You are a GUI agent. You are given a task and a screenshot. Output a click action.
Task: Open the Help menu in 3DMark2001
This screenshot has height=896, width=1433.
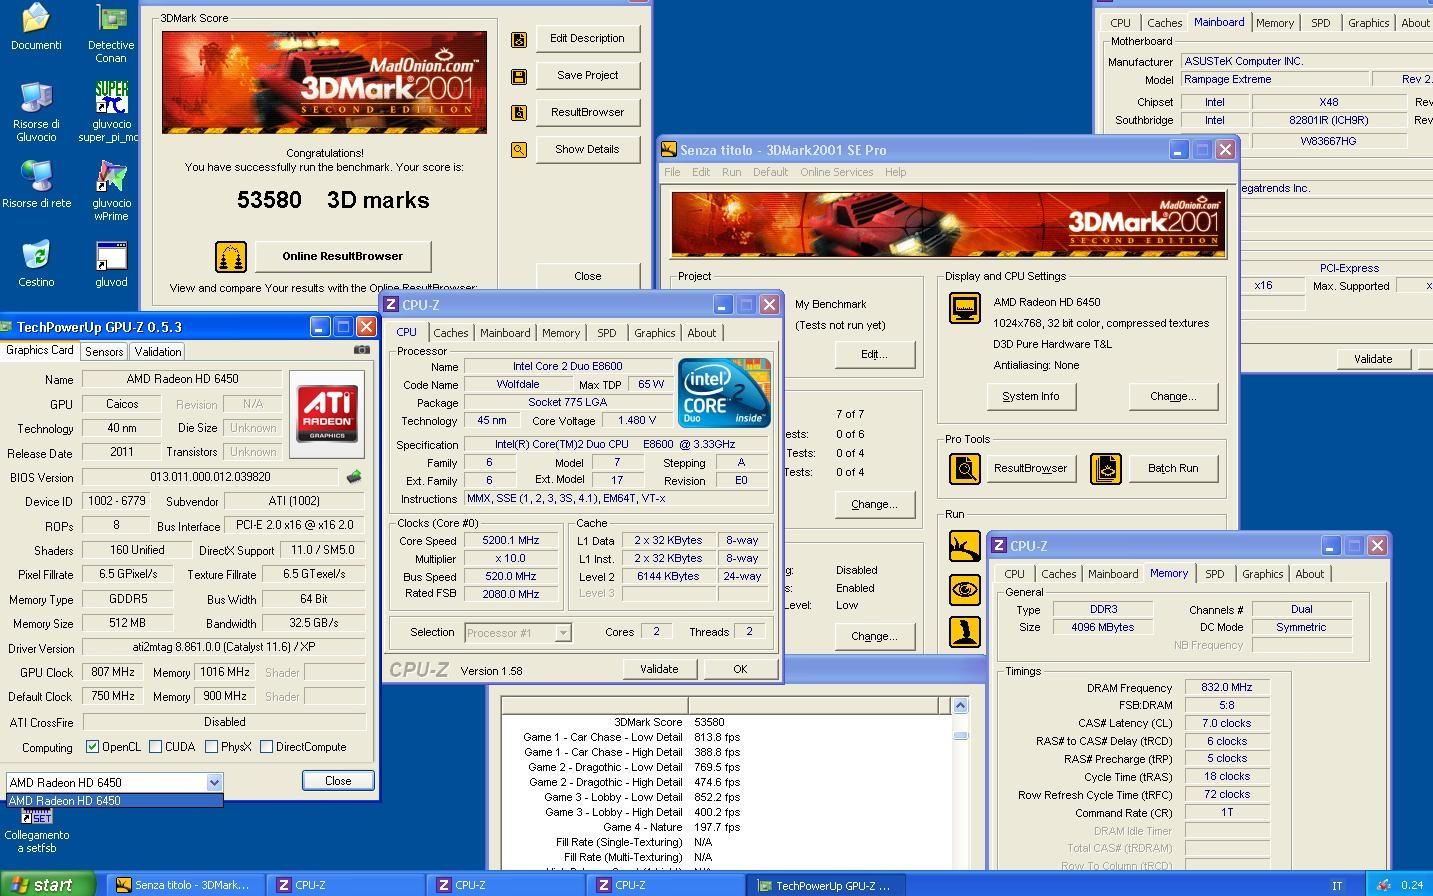click(x=895, y=172)
